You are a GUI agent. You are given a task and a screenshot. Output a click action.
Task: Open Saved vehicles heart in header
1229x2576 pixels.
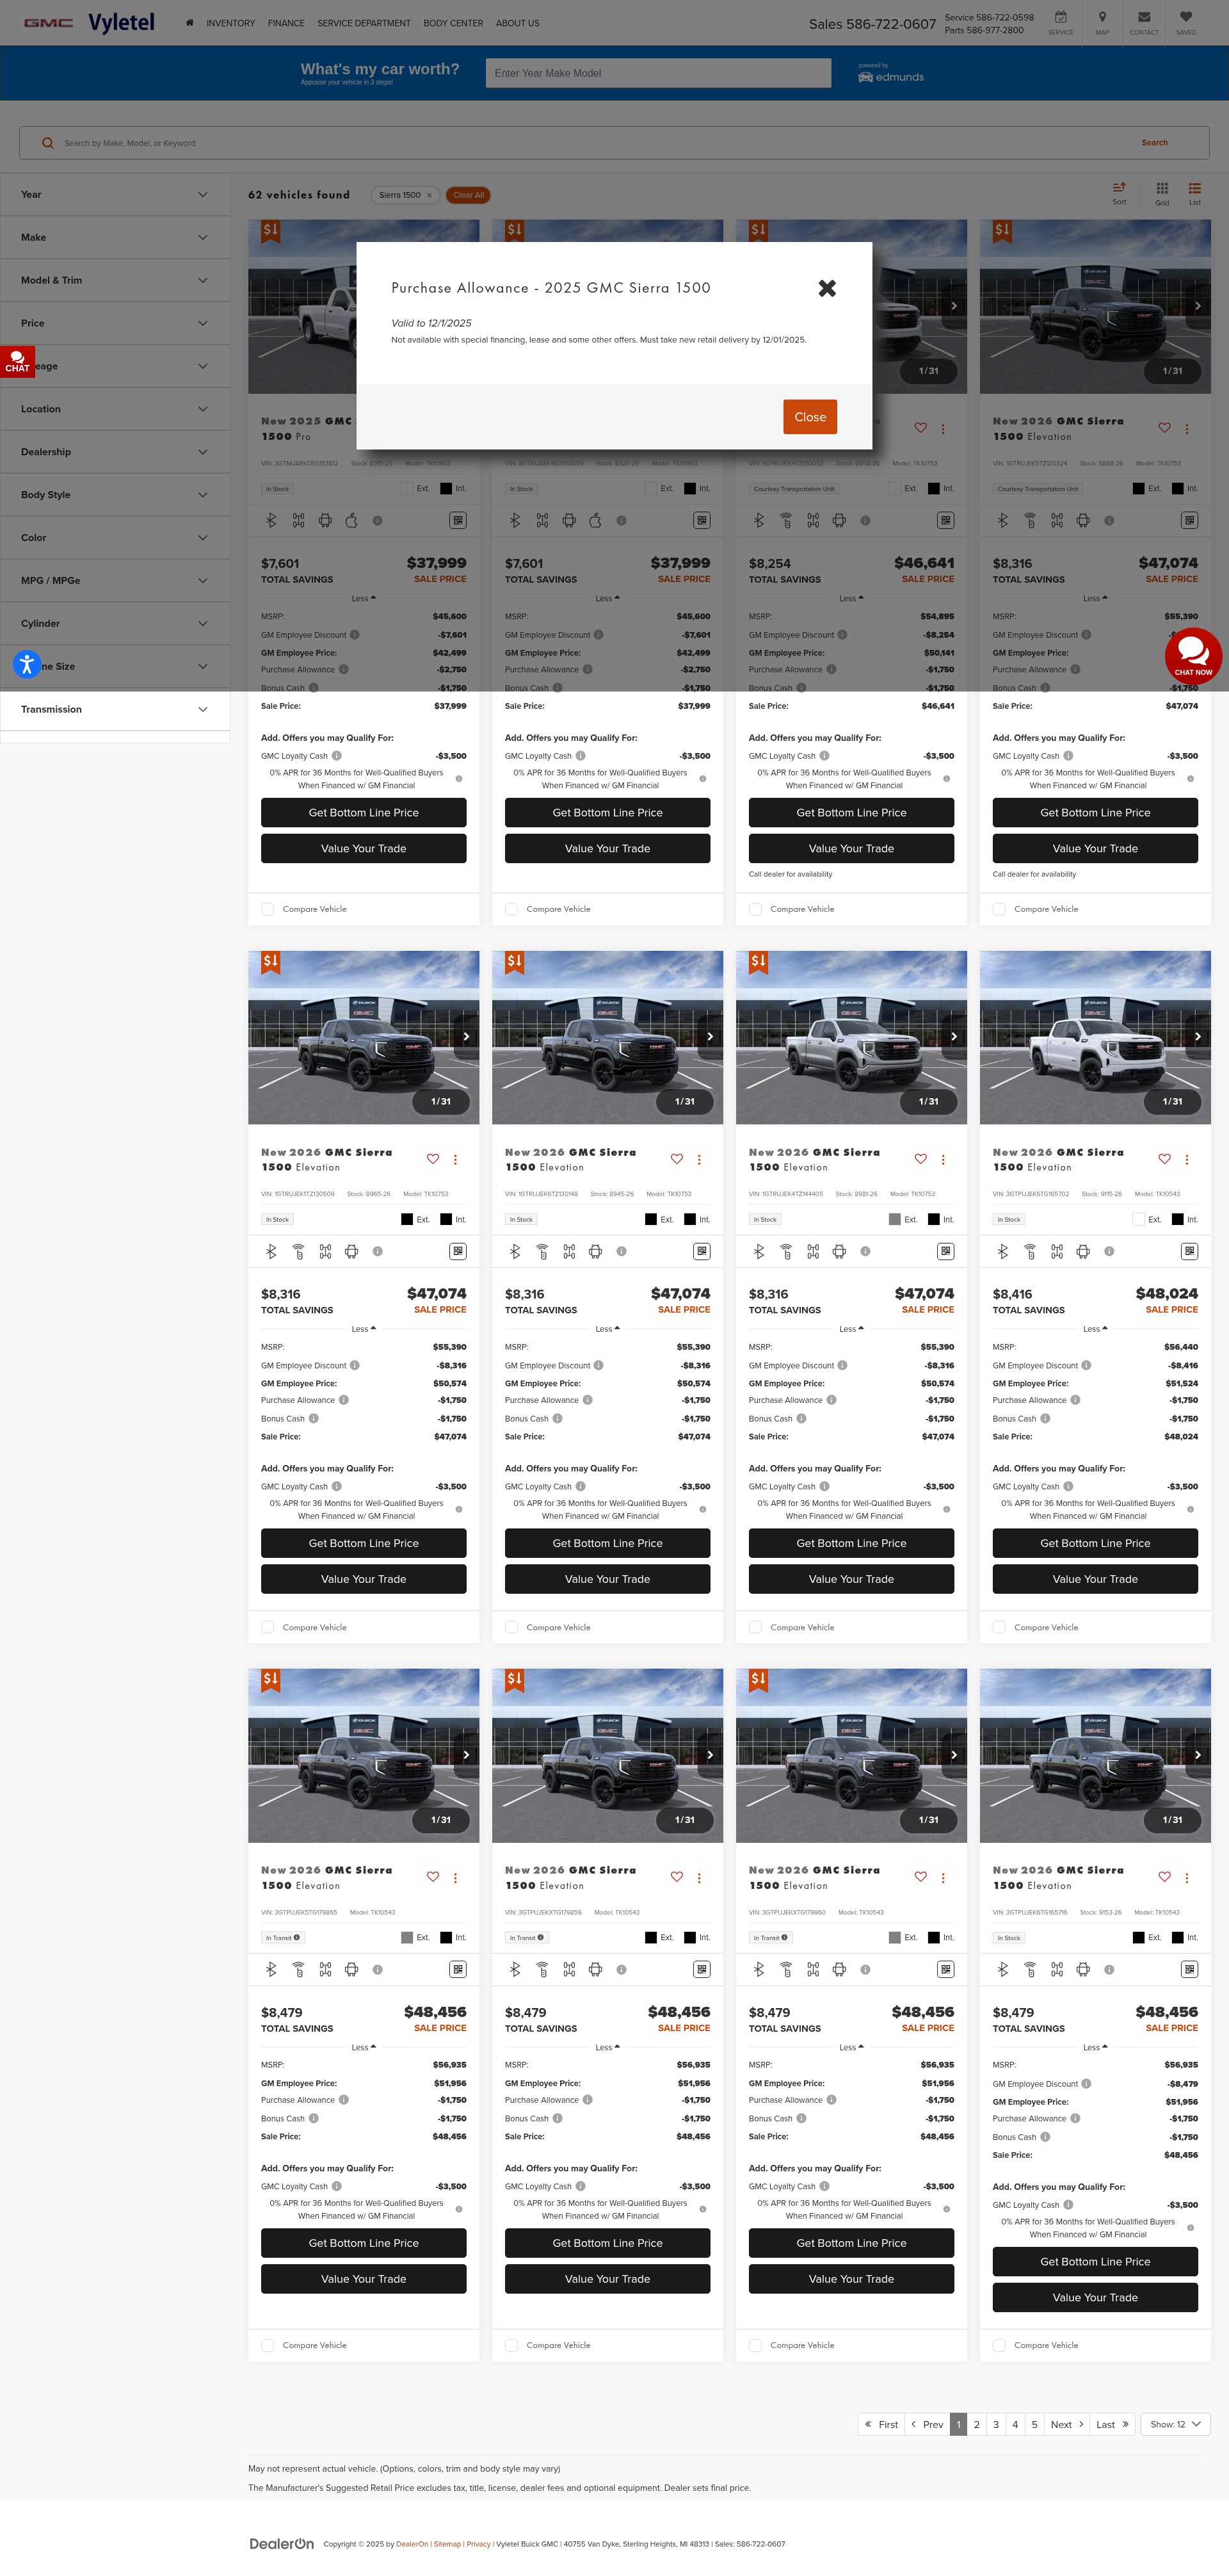tap(1185, 17)
